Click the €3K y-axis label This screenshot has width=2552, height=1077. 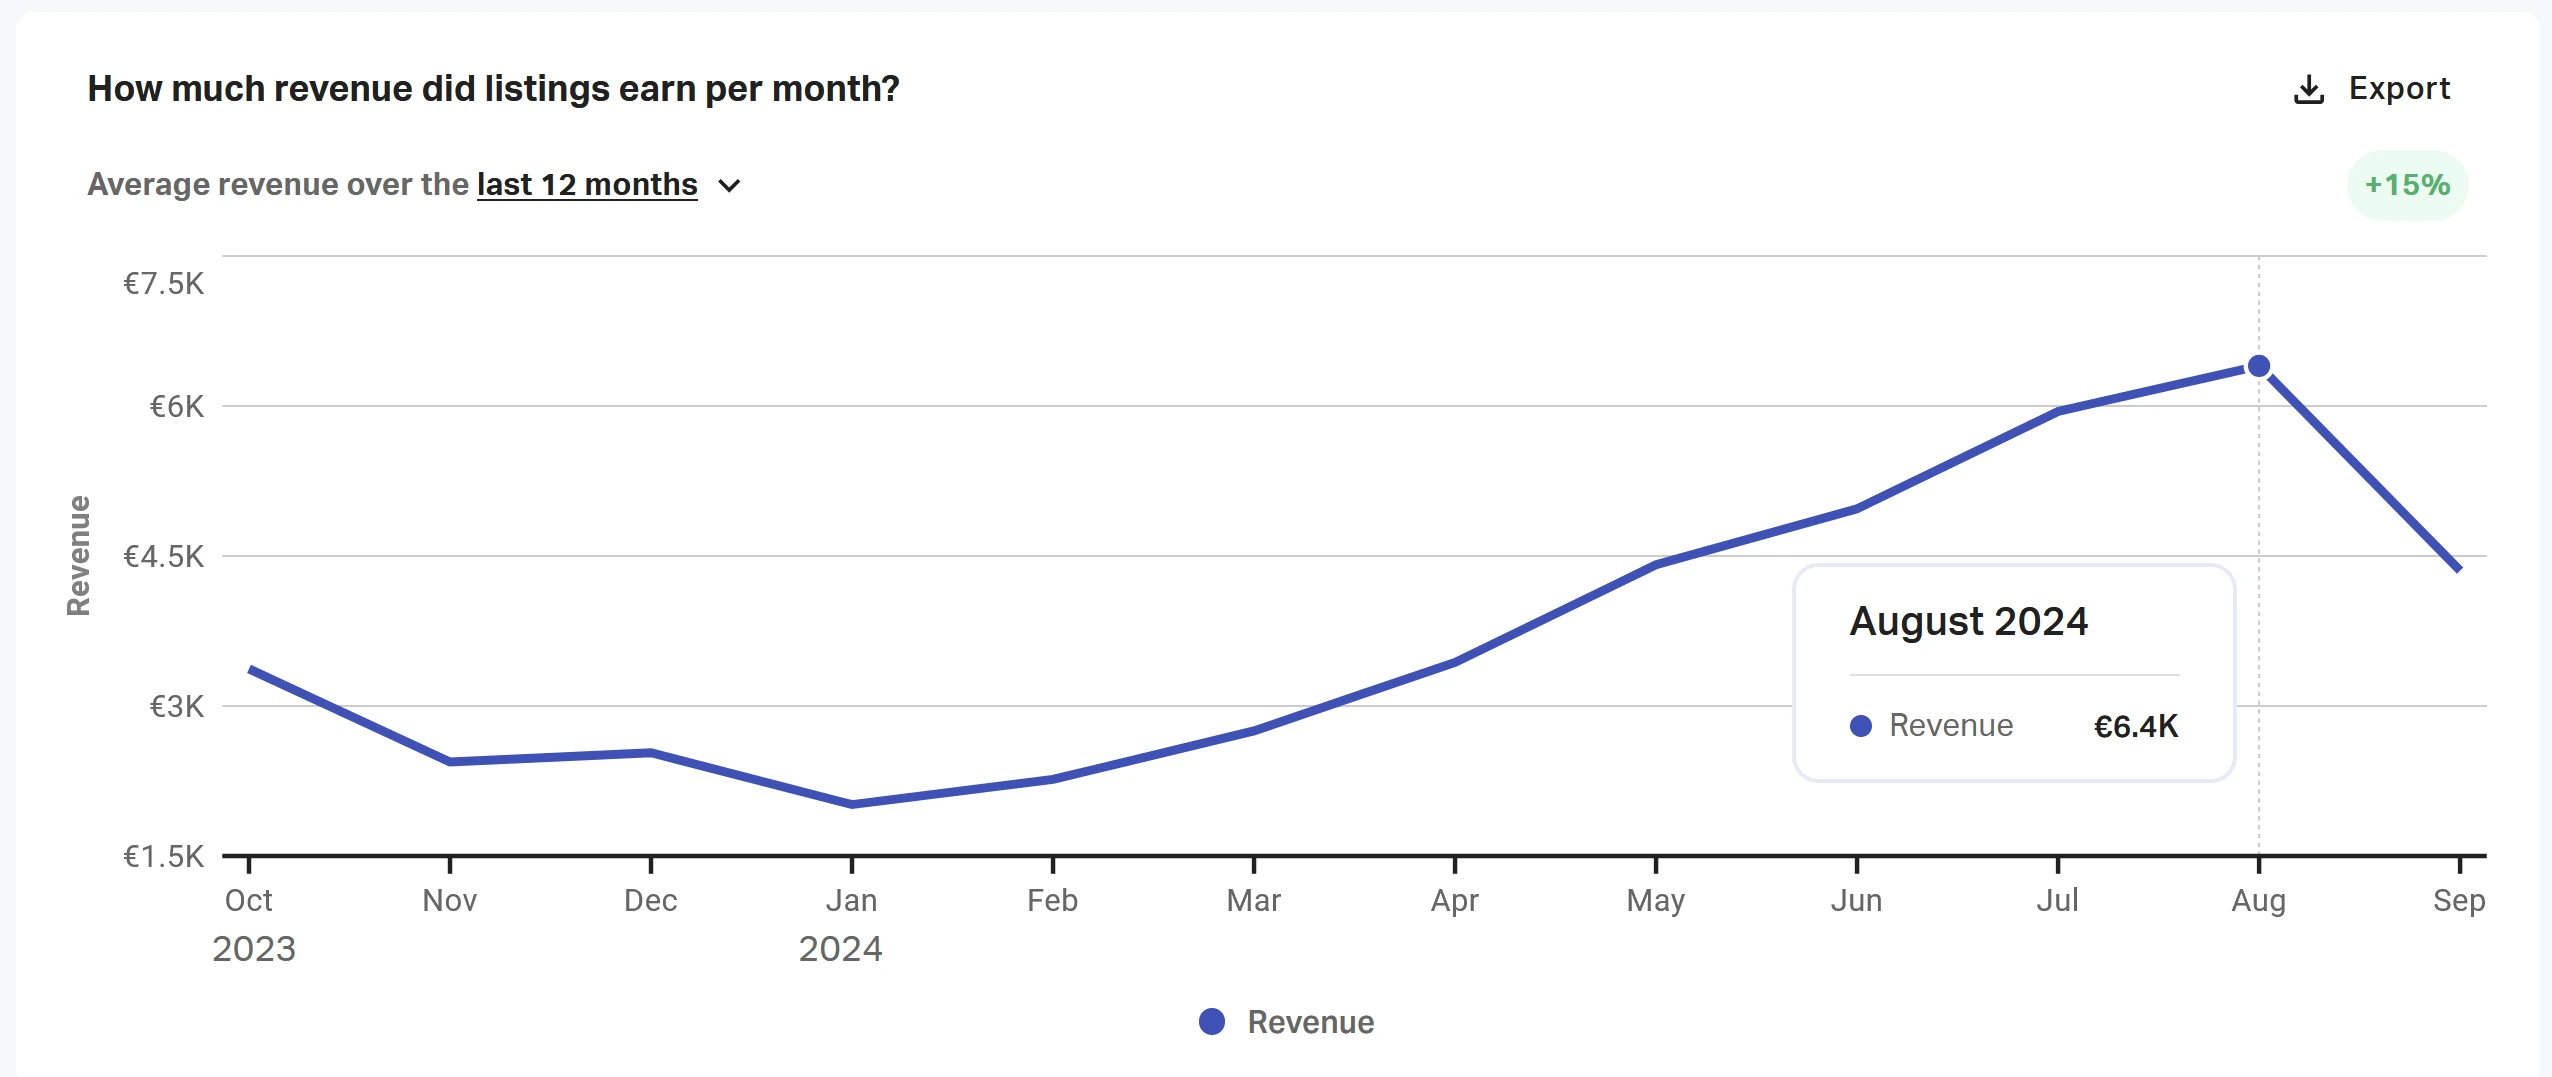pos(177,706)
